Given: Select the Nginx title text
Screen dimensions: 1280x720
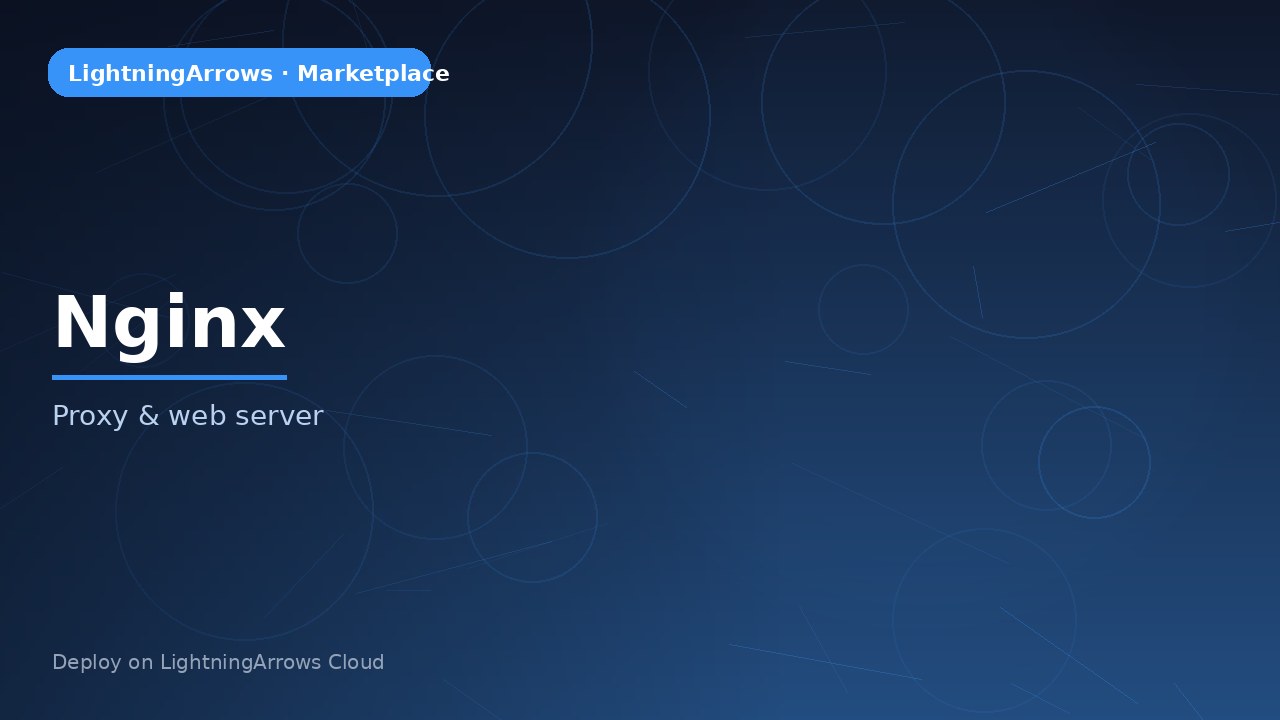Looking at the screenshot, I should coord(169,324).
